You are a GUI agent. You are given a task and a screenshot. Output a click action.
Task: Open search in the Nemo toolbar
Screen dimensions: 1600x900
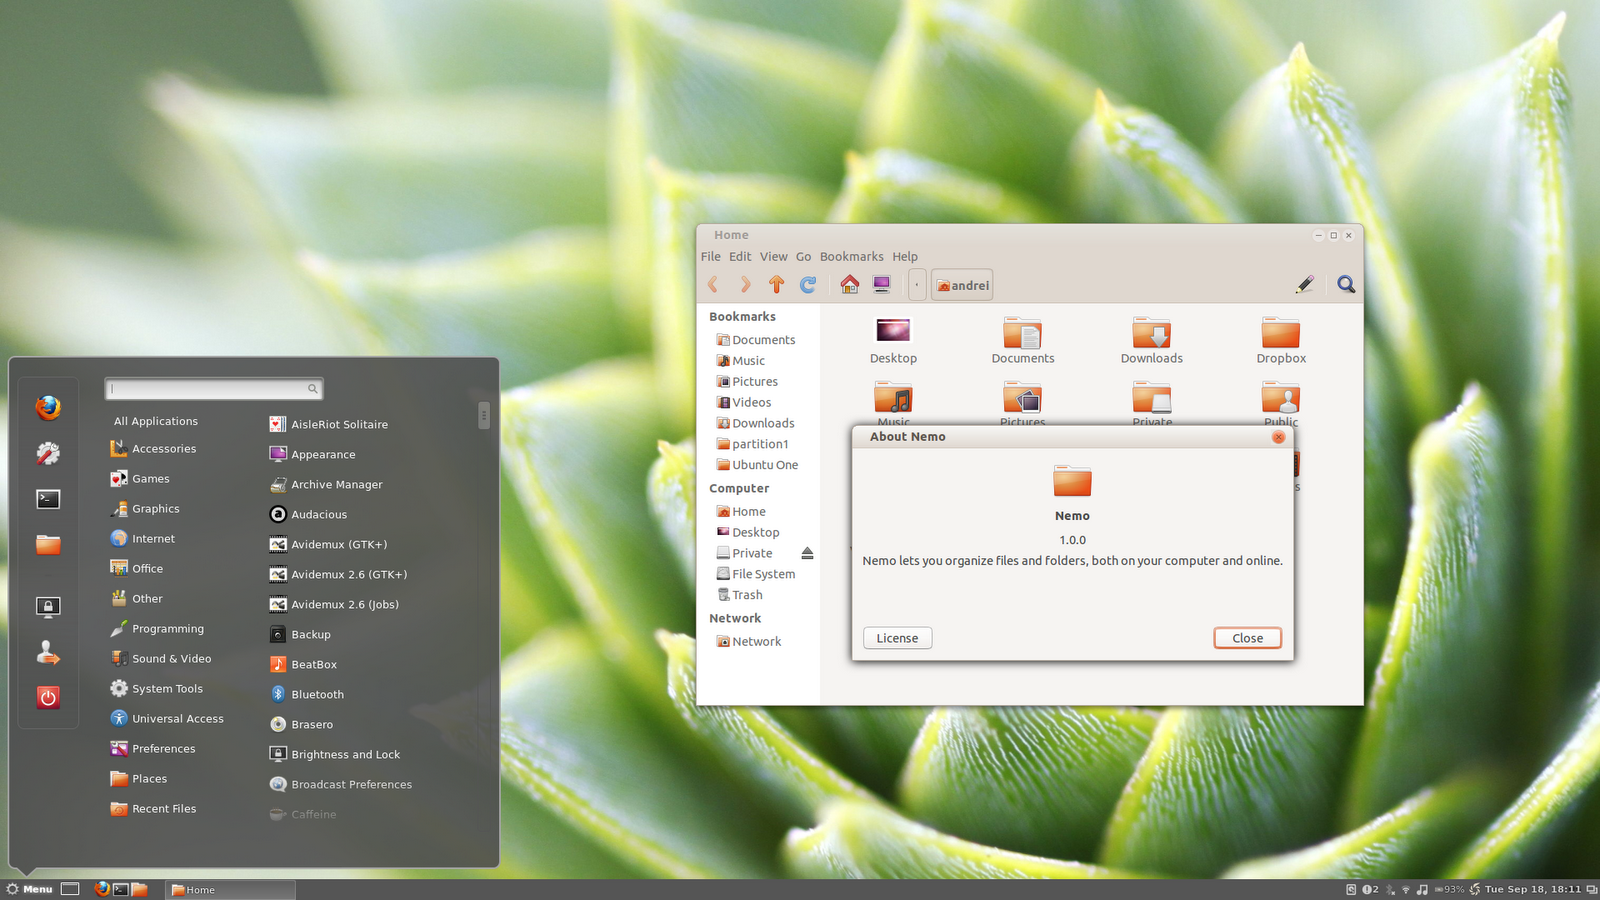pos(1345,284)
